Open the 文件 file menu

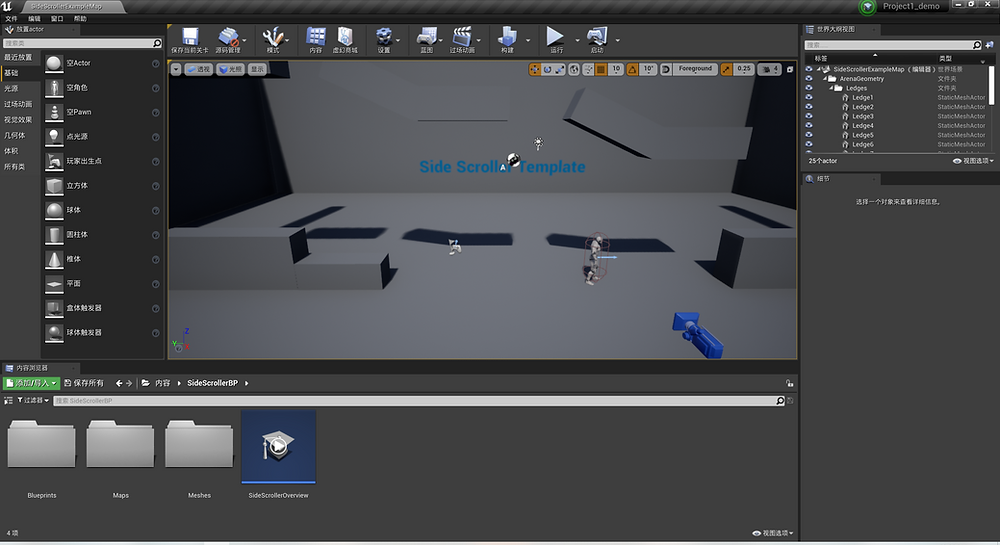click(11, 18)
